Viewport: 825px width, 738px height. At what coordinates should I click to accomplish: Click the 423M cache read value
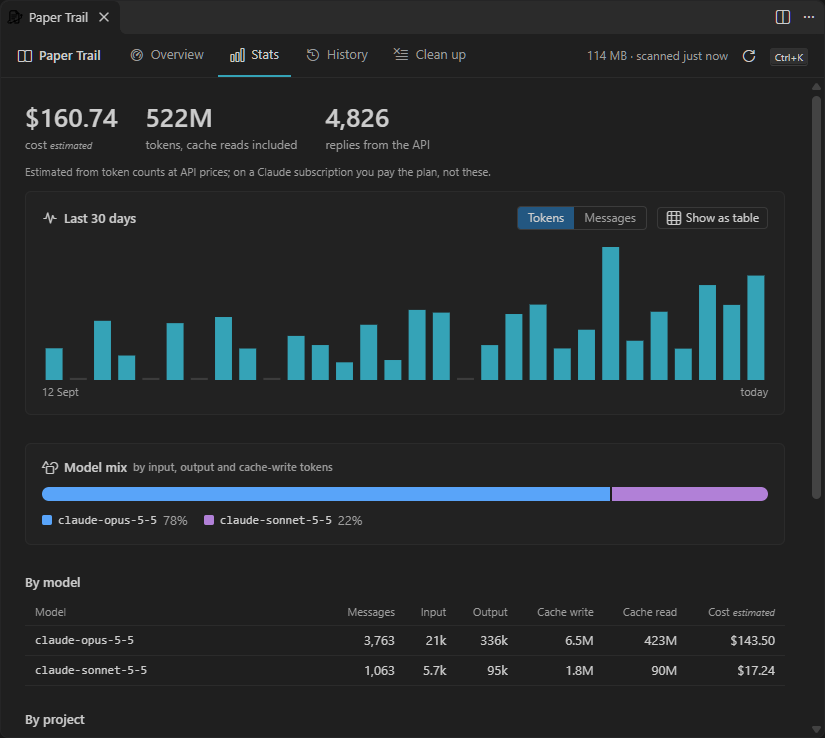pyautogui.click(x=660, y=641)
